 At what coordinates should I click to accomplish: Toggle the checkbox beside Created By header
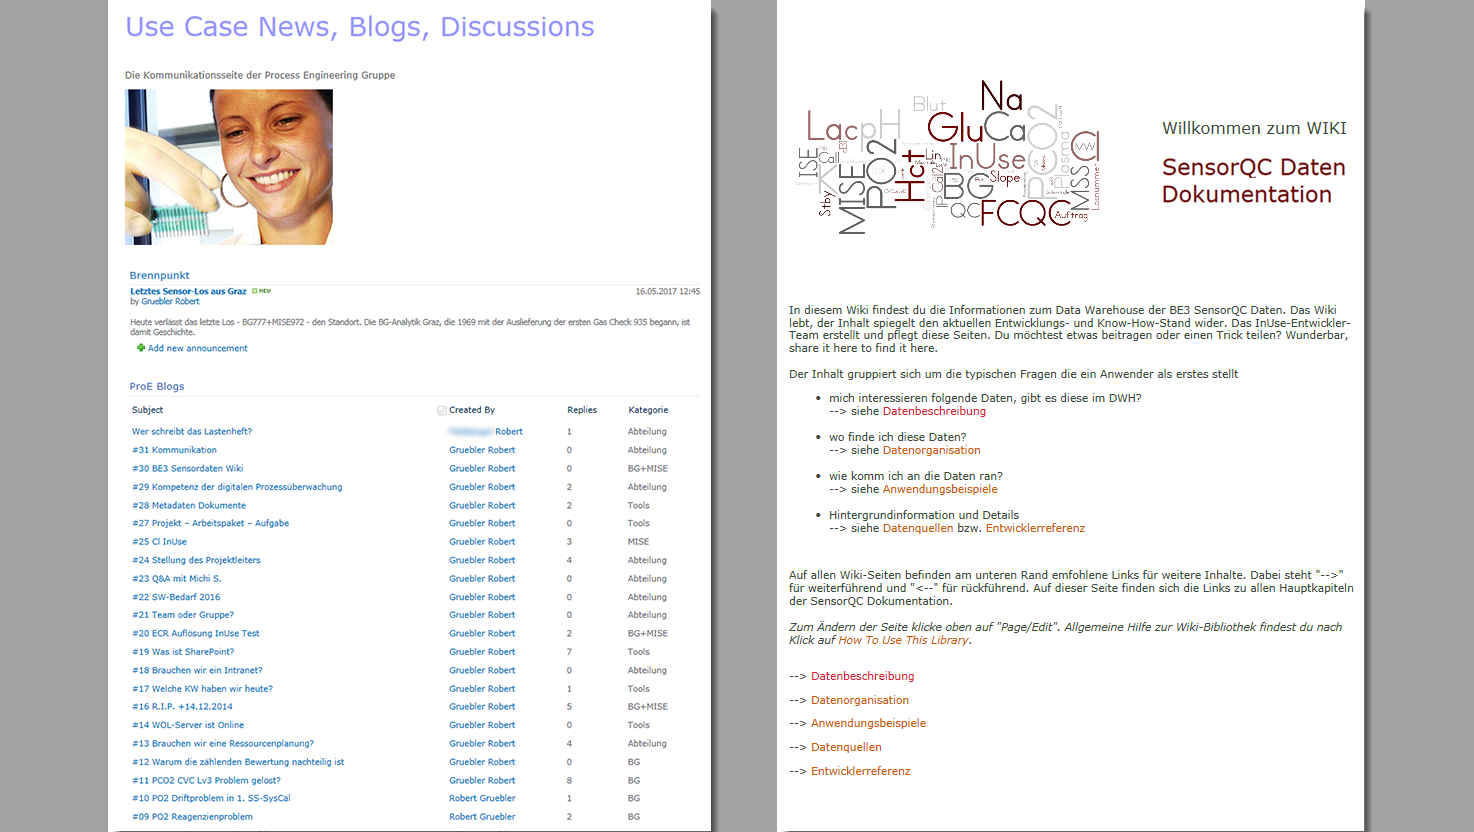[442, 410]
